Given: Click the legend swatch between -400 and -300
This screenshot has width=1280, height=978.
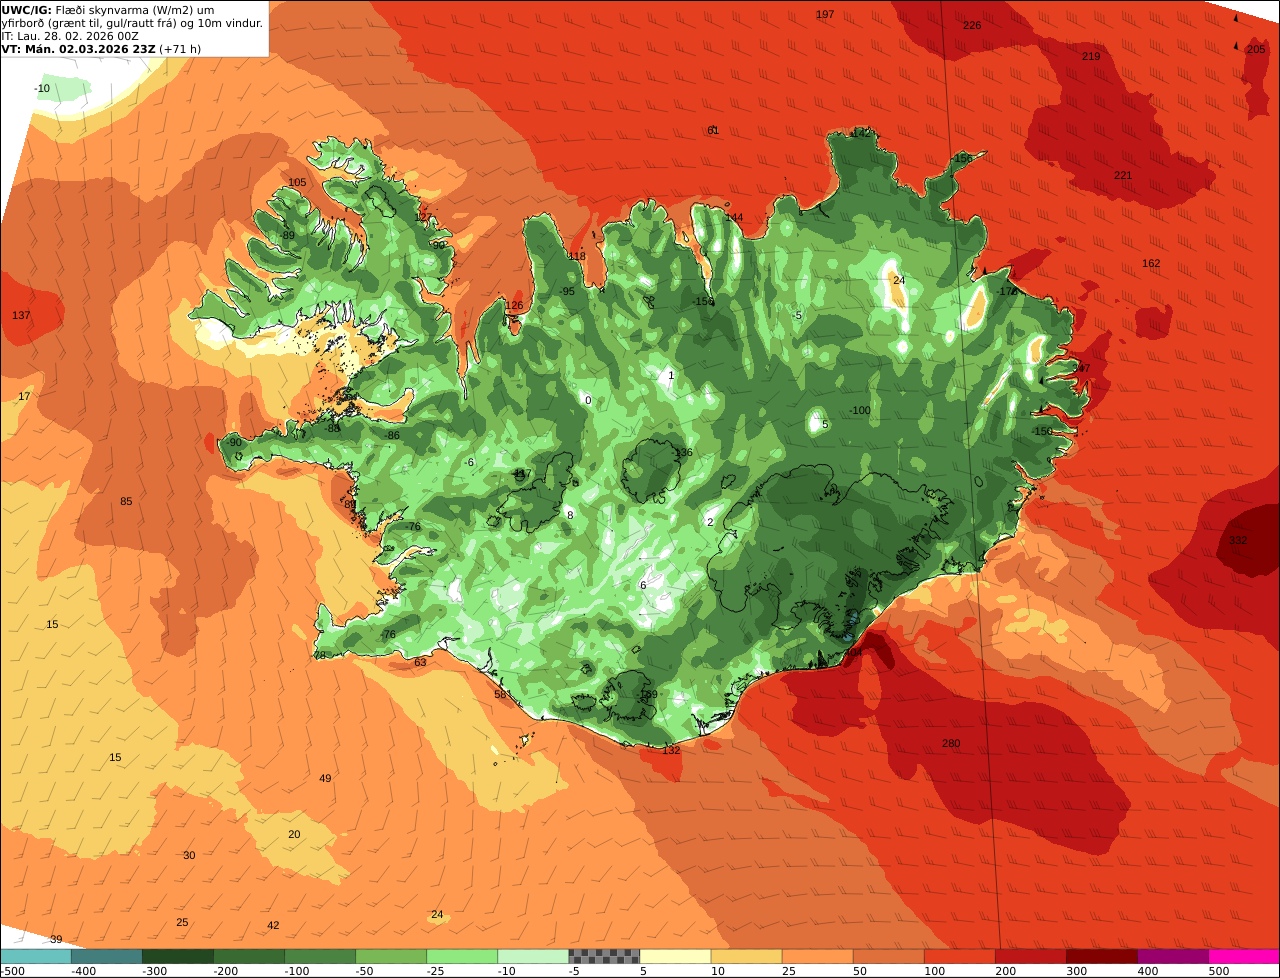Looking at the screenshot, I should pyautogui.click(x=106, y=956).
